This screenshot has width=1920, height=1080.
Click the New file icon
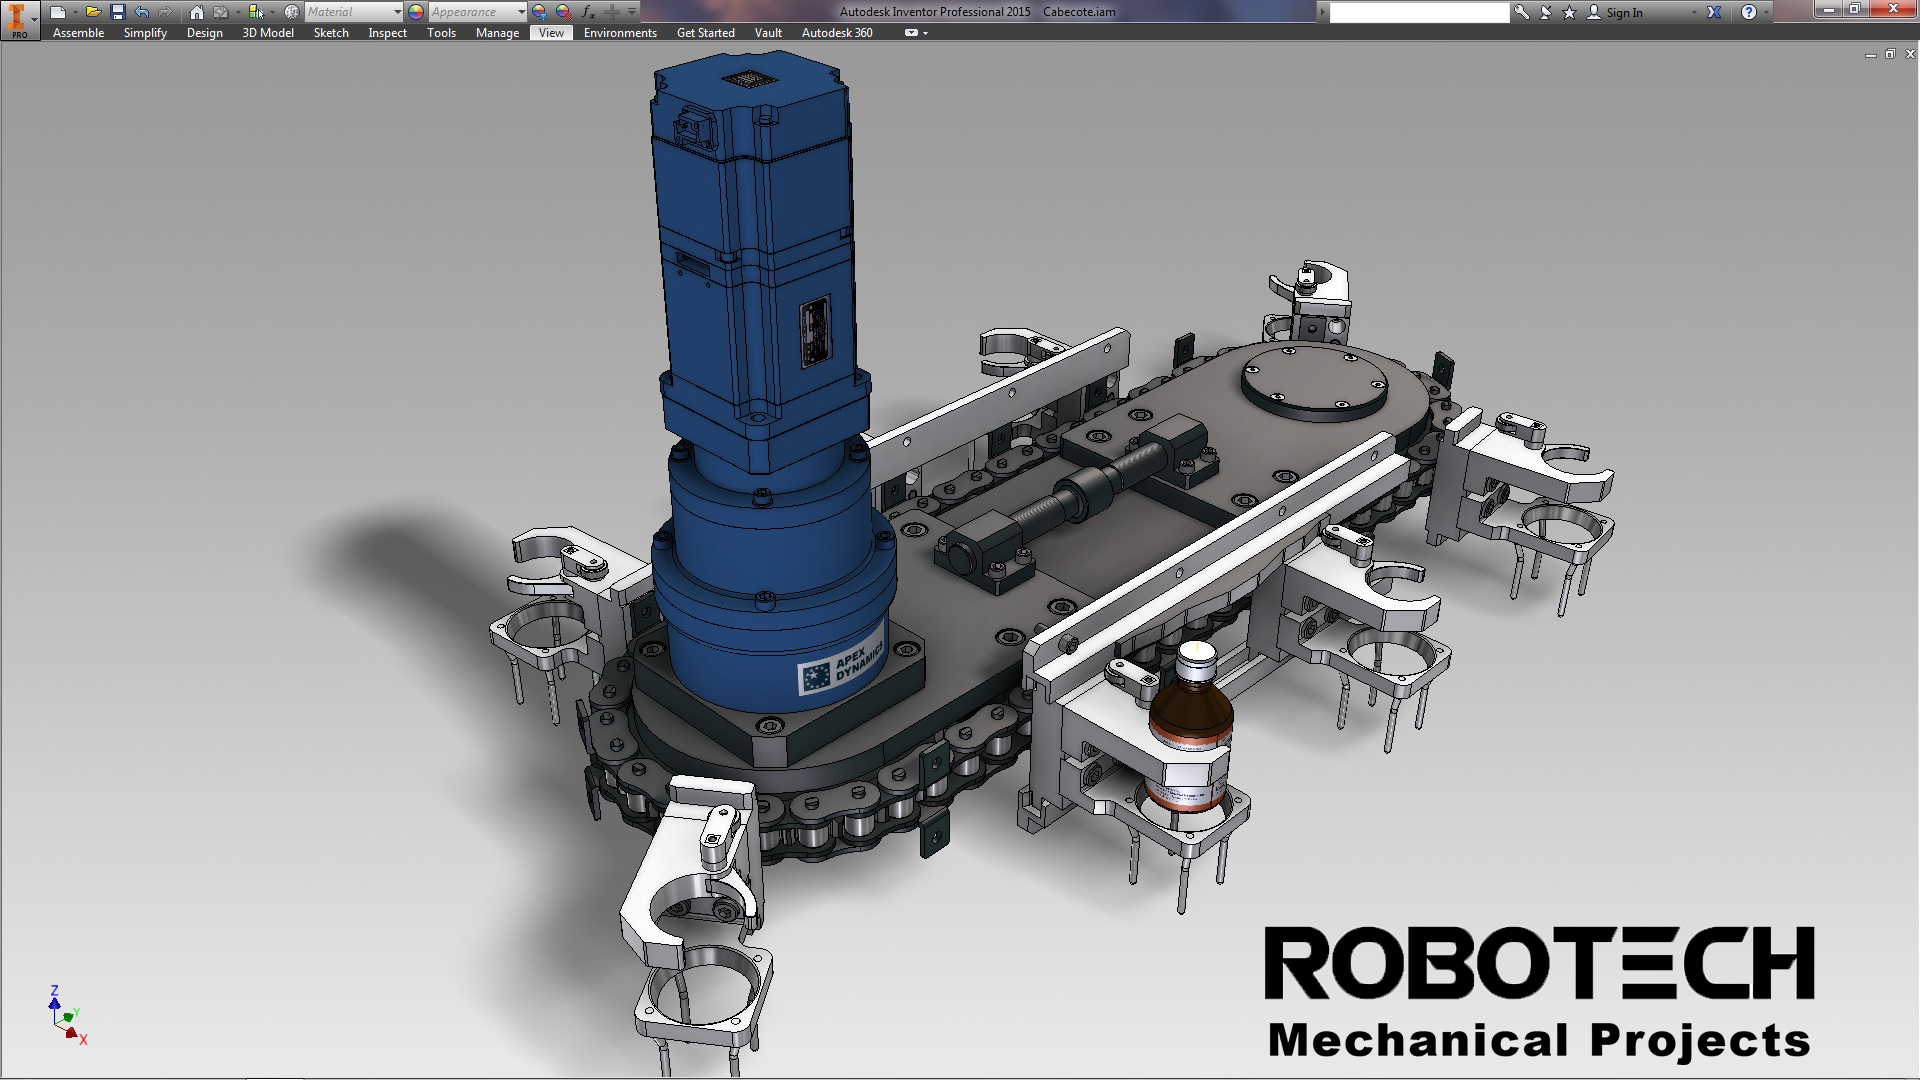(x=58, y=12)
